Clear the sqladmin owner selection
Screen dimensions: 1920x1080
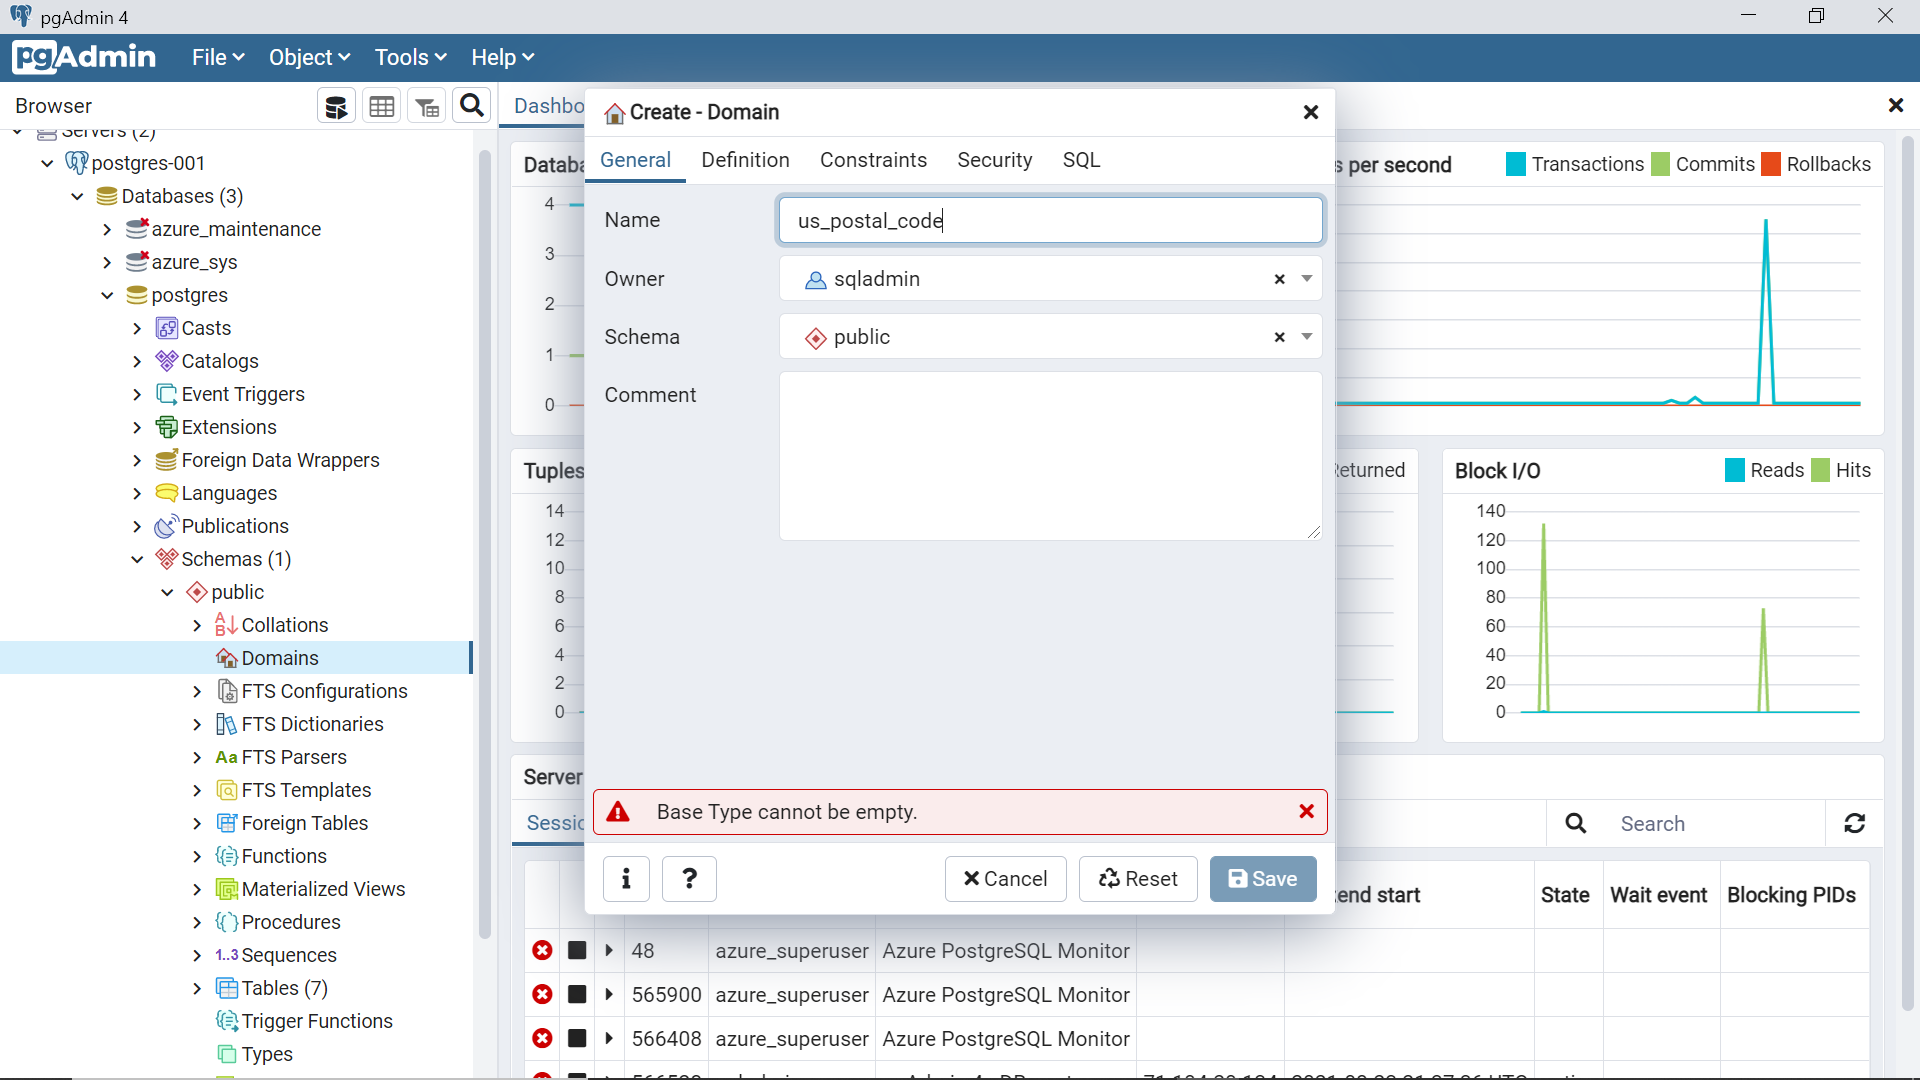point(1279,279)
